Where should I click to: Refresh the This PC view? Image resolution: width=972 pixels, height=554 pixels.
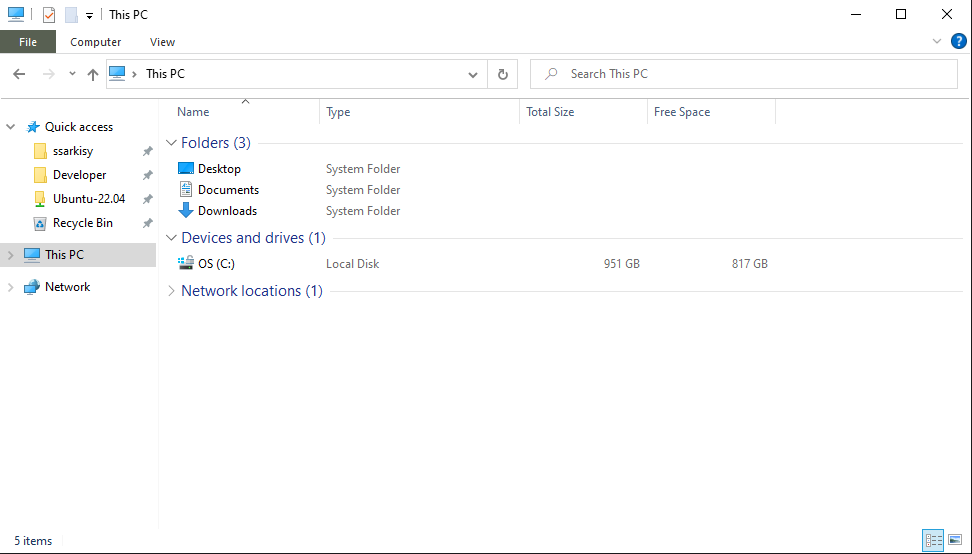[503, 74]
